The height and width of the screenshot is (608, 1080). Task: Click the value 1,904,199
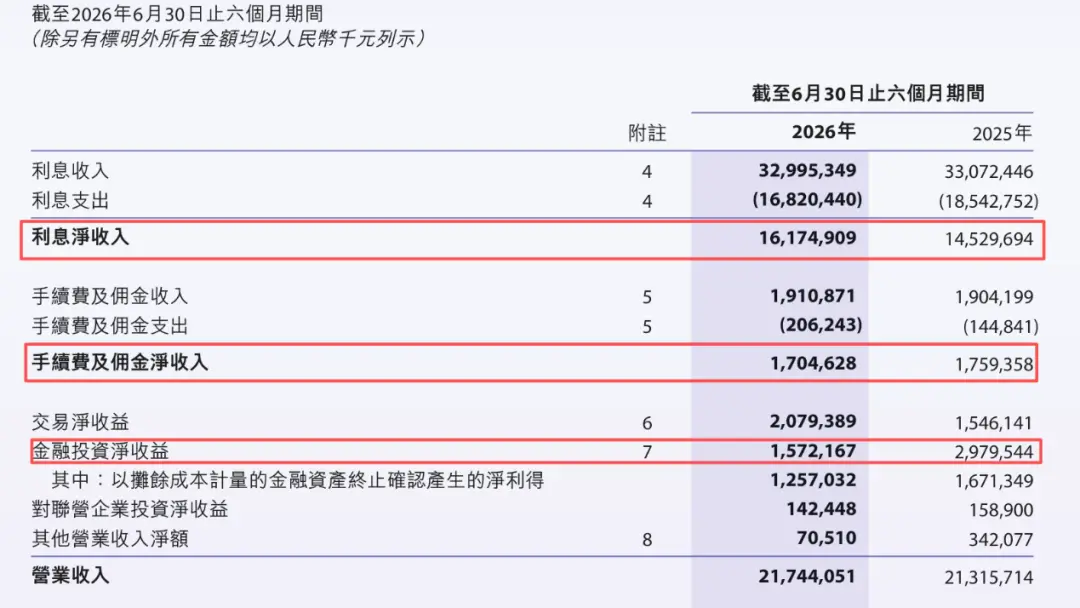(x=994, y=297)
